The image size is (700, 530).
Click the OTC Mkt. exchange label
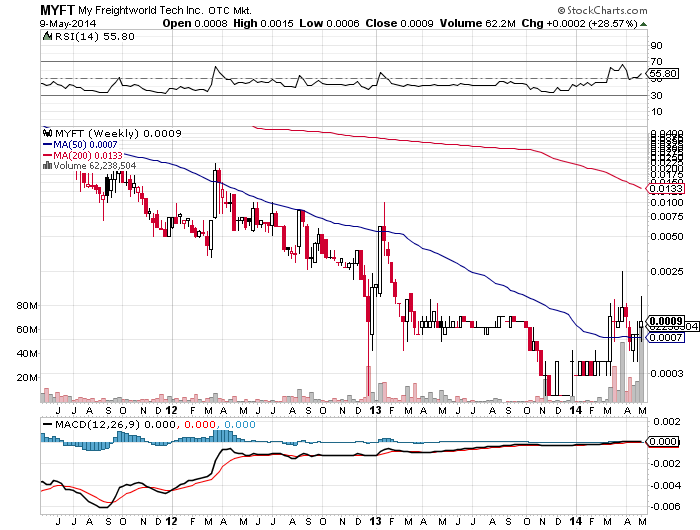coord(230,11)
